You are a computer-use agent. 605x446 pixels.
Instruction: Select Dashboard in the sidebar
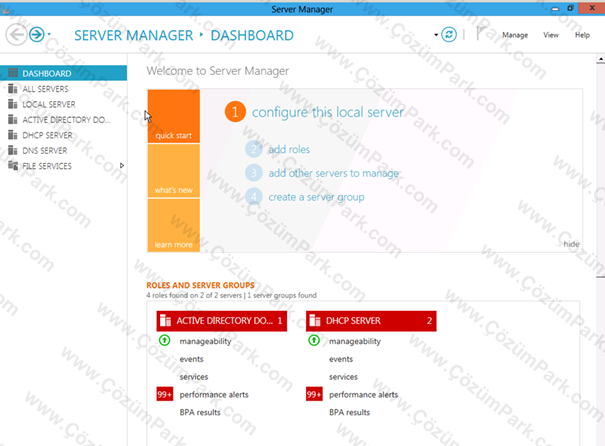pos(63,73)
